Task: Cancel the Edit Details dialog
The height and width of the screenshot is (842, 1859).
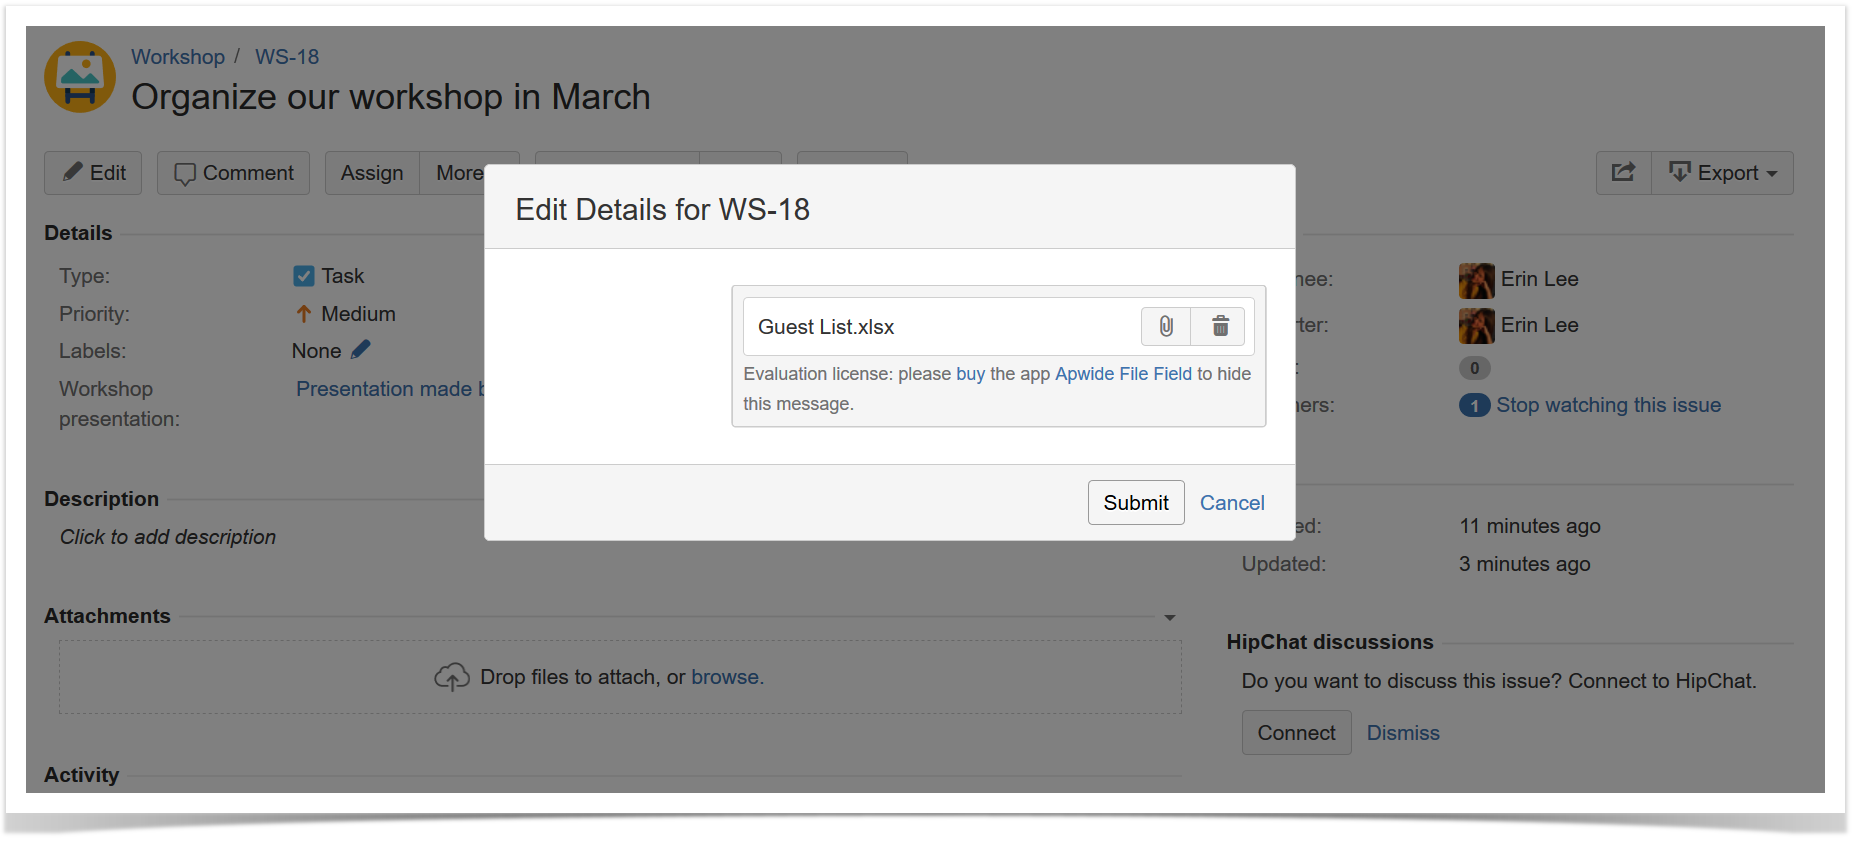Action: (x=1232, y=503)
